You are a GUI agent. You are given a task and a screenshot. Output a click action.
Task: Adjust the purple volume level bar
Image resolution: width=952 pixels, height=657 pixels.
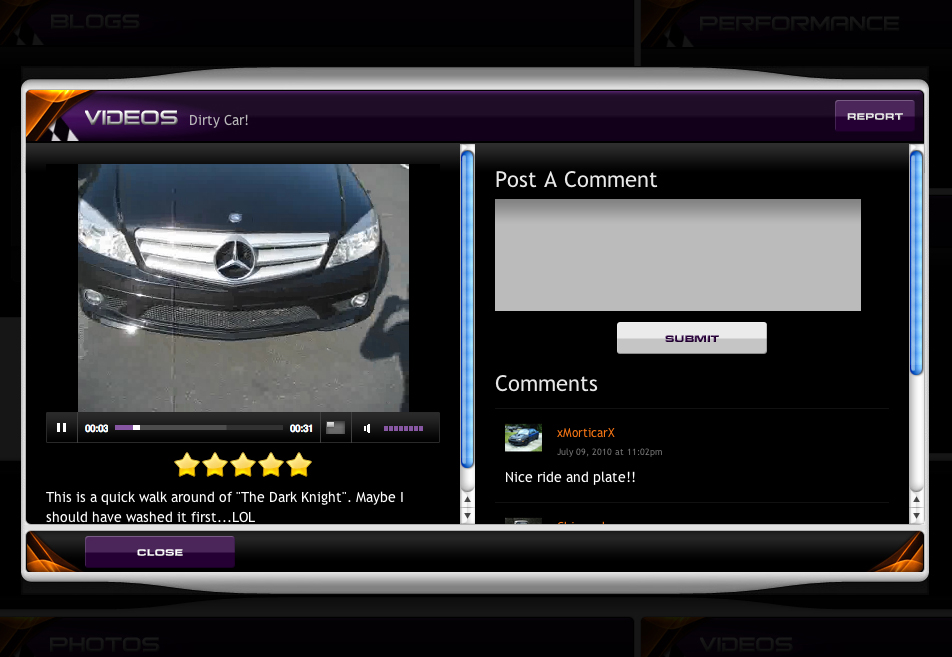click(403, 428)
